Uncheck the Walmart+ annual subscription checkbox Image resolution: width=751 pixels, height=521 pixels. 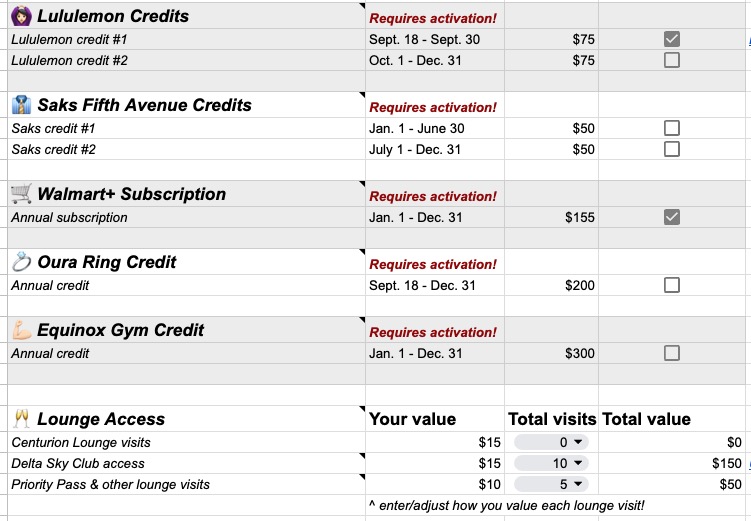672,217
